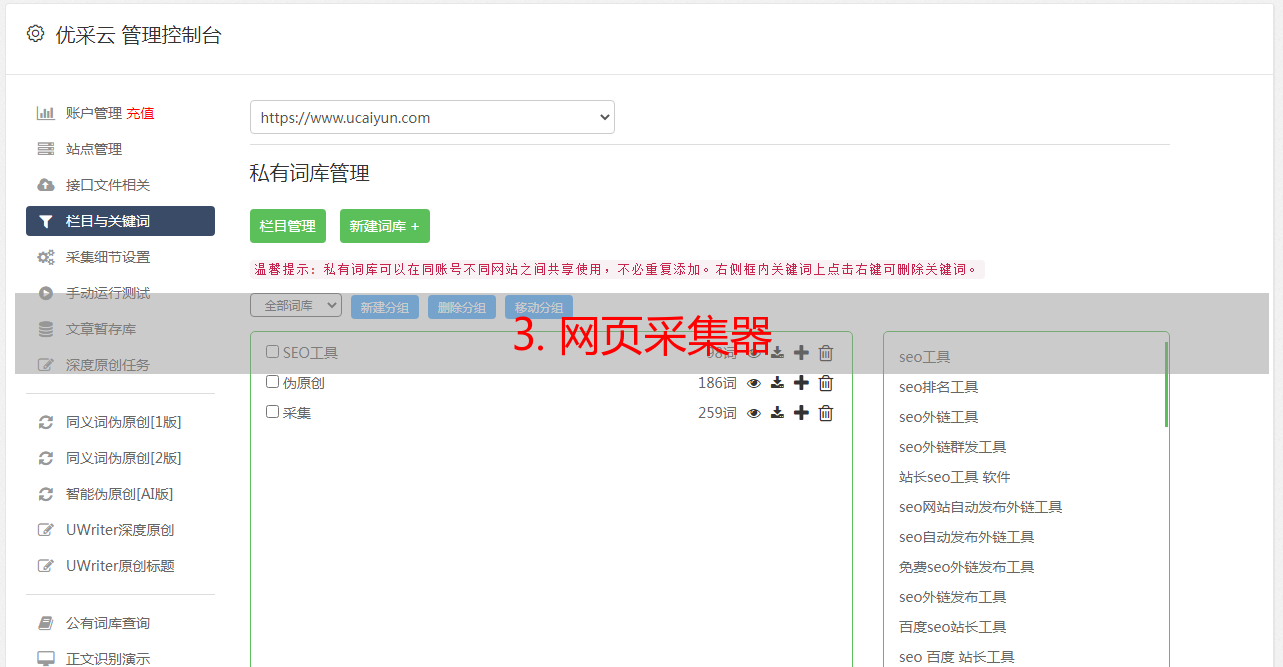Click the server icon for 站点管理
The image size is (1283, 667).
[x=46, y=149]
